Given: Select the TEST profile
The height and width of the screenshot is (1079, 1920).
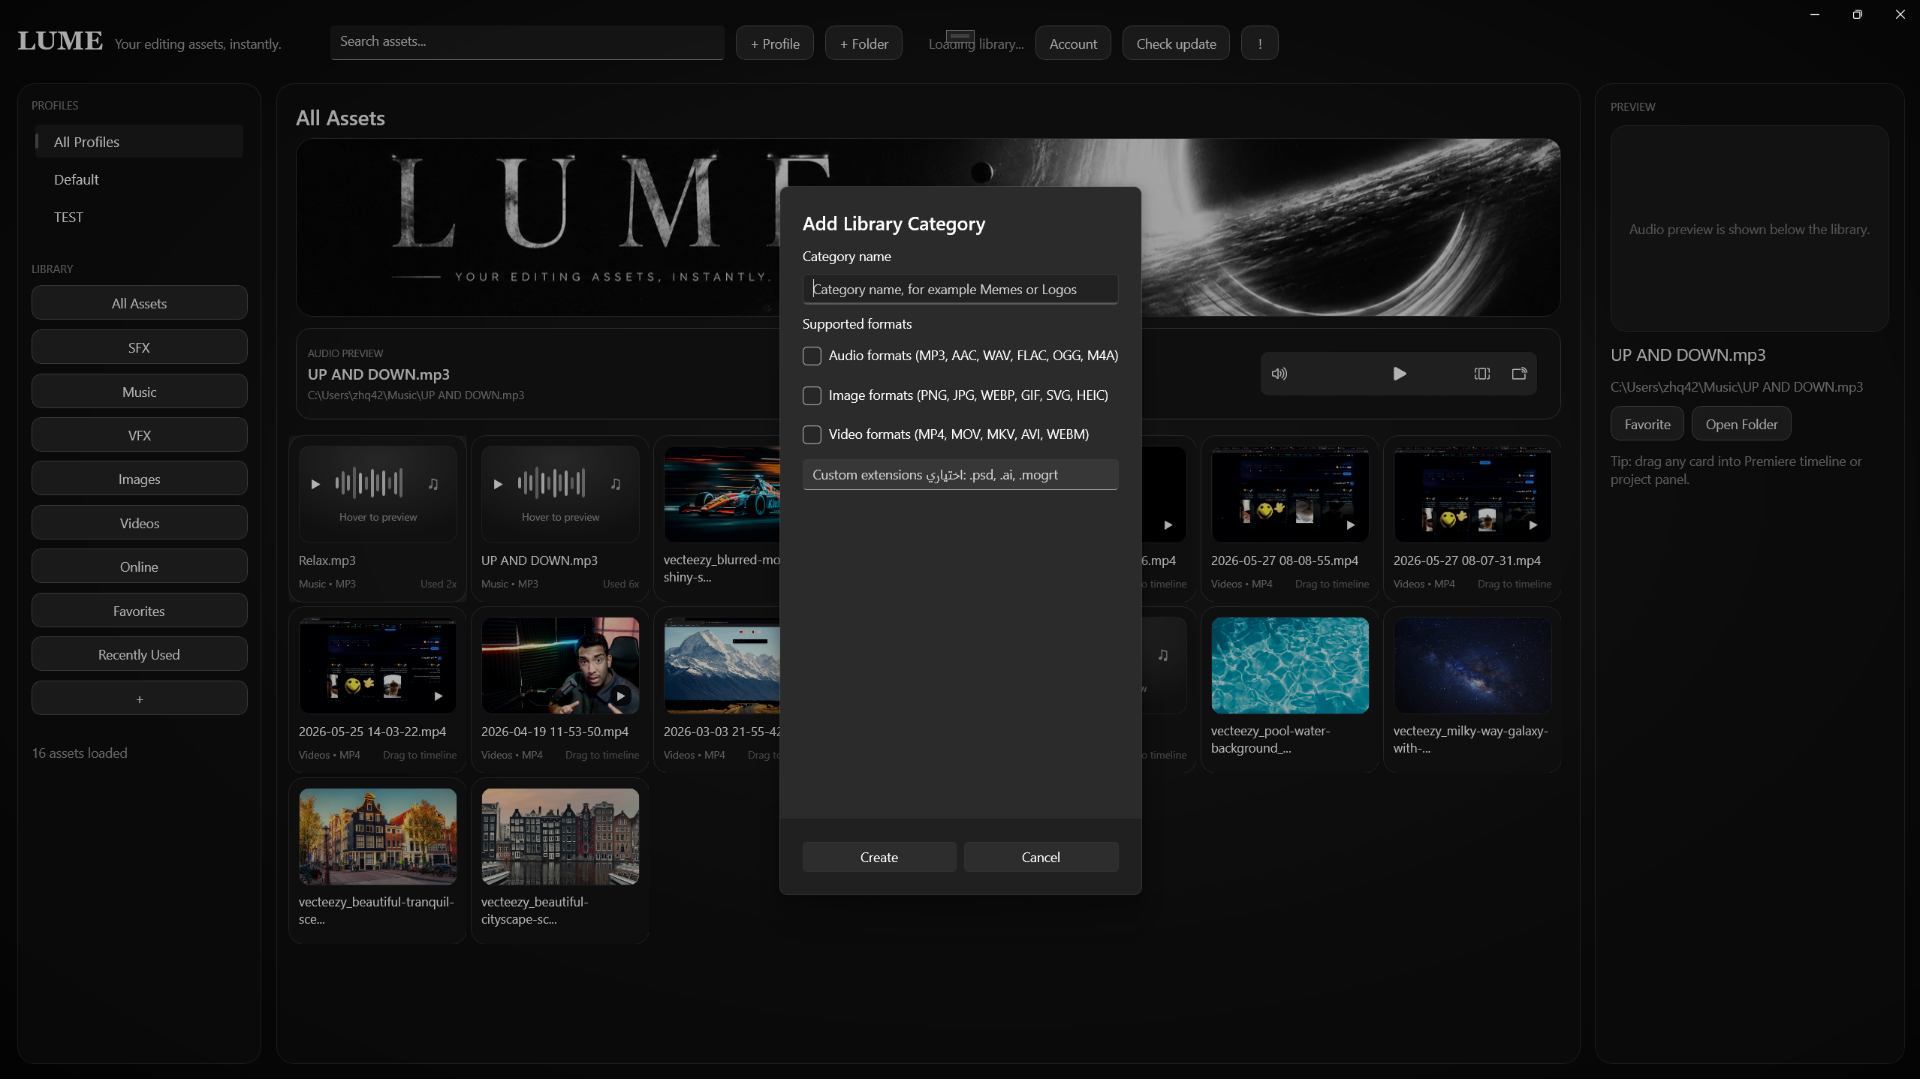Looking at the screenshot, I should (138, 217).
